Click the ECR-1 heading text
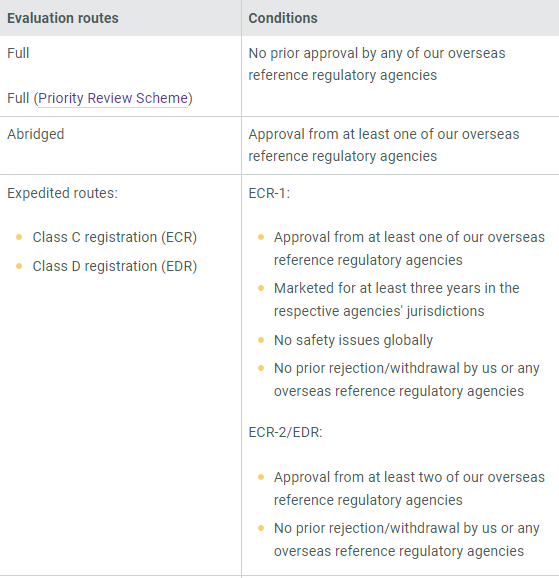Viewport: 559px width, 578px height. [269, 193]
